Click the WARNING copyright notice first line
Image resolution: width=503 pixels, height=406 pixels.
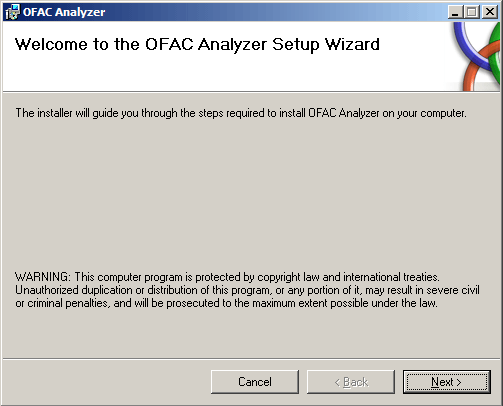pyautogui.click(x=227, y=277)
